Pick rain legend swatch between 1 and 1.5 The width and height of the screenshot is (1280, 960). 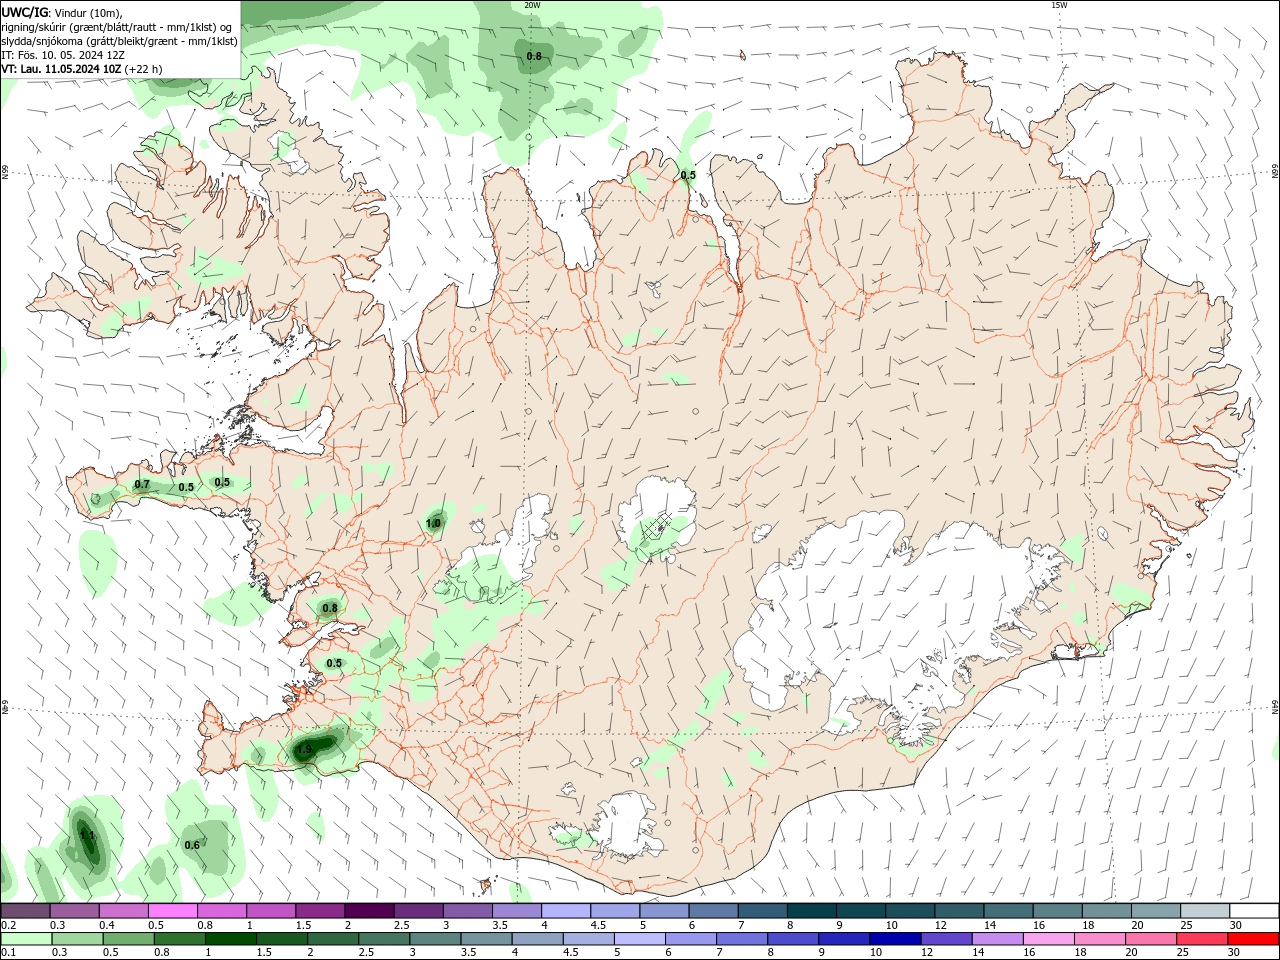click(x=231, y=939)
